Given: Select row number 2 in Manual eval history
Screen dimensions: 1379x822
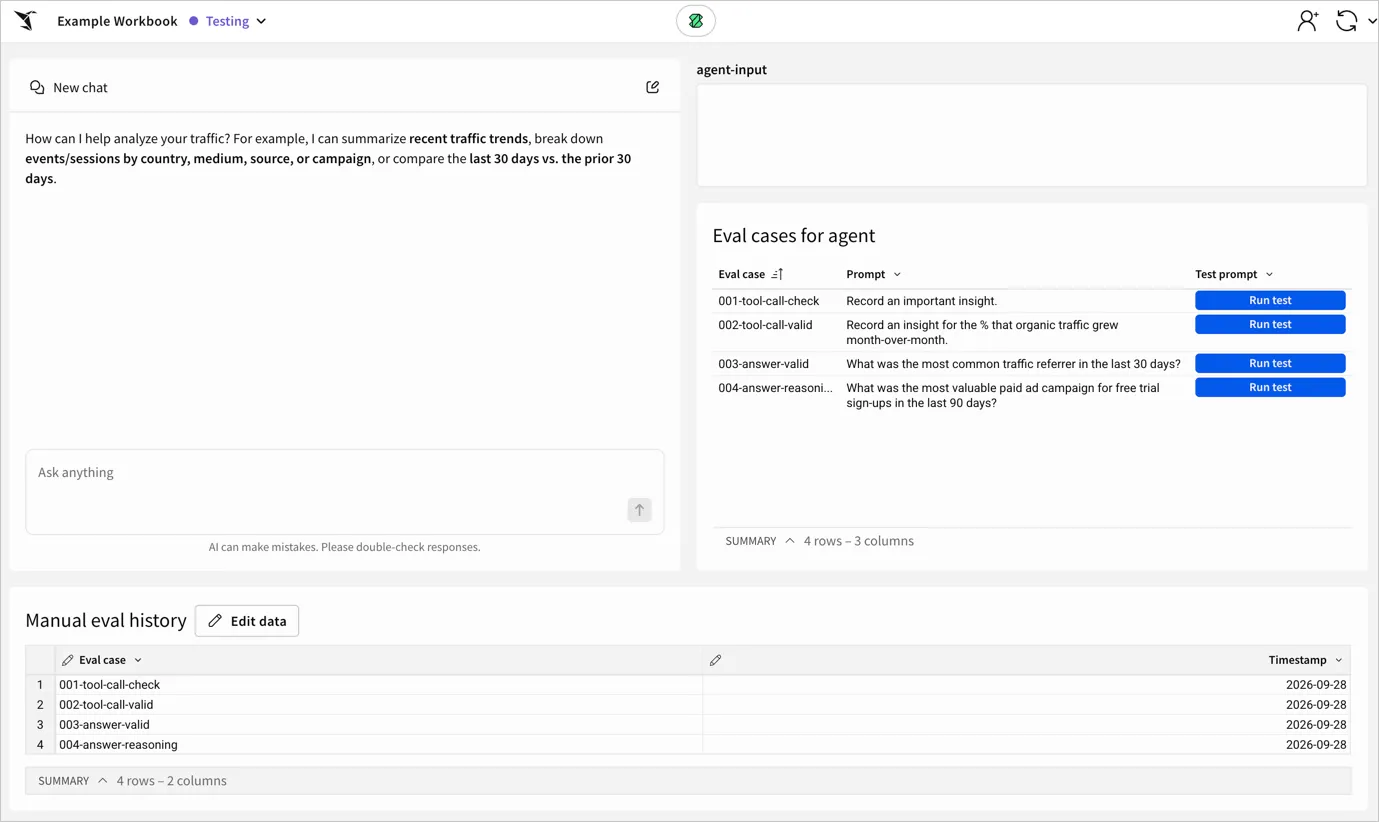Looking at the screenshot, I should [40, 705].
